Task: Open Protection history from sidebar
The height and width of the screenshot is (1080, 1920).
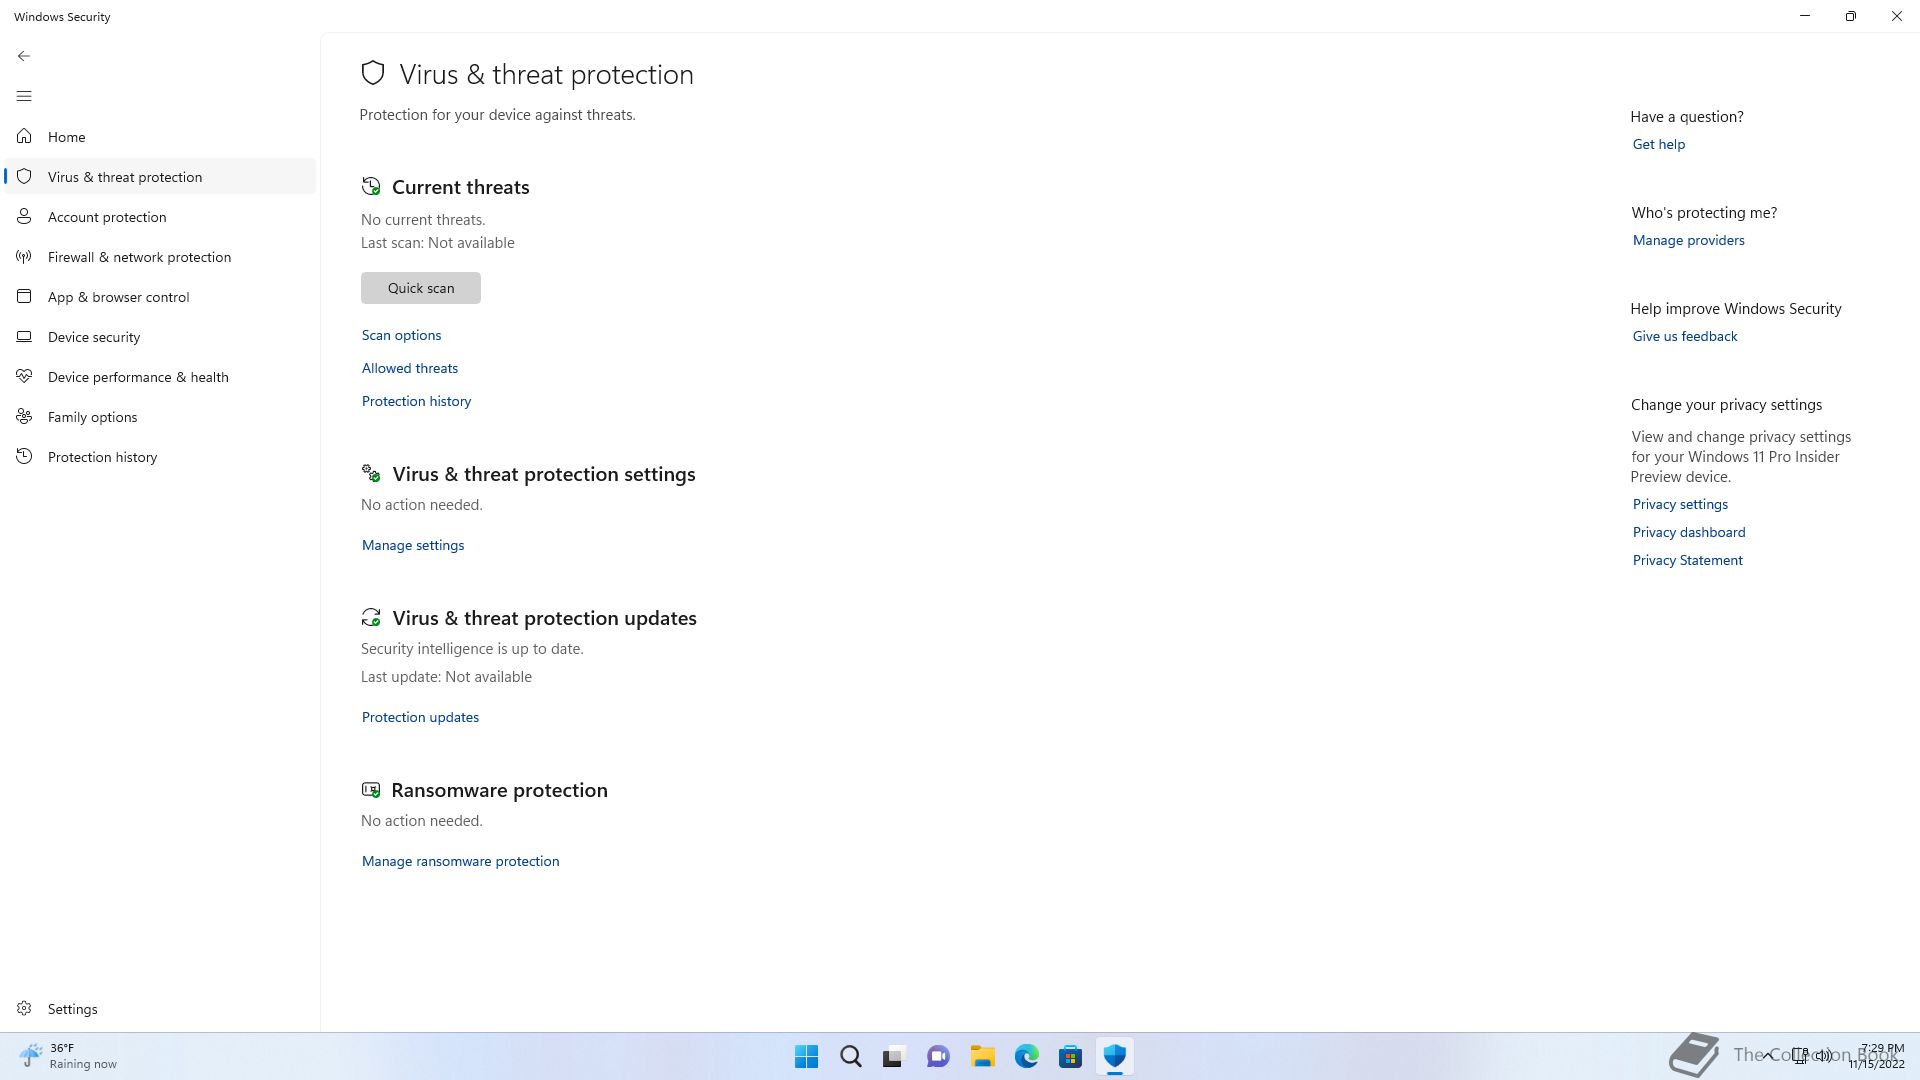Action: click(x=160, y=456)
